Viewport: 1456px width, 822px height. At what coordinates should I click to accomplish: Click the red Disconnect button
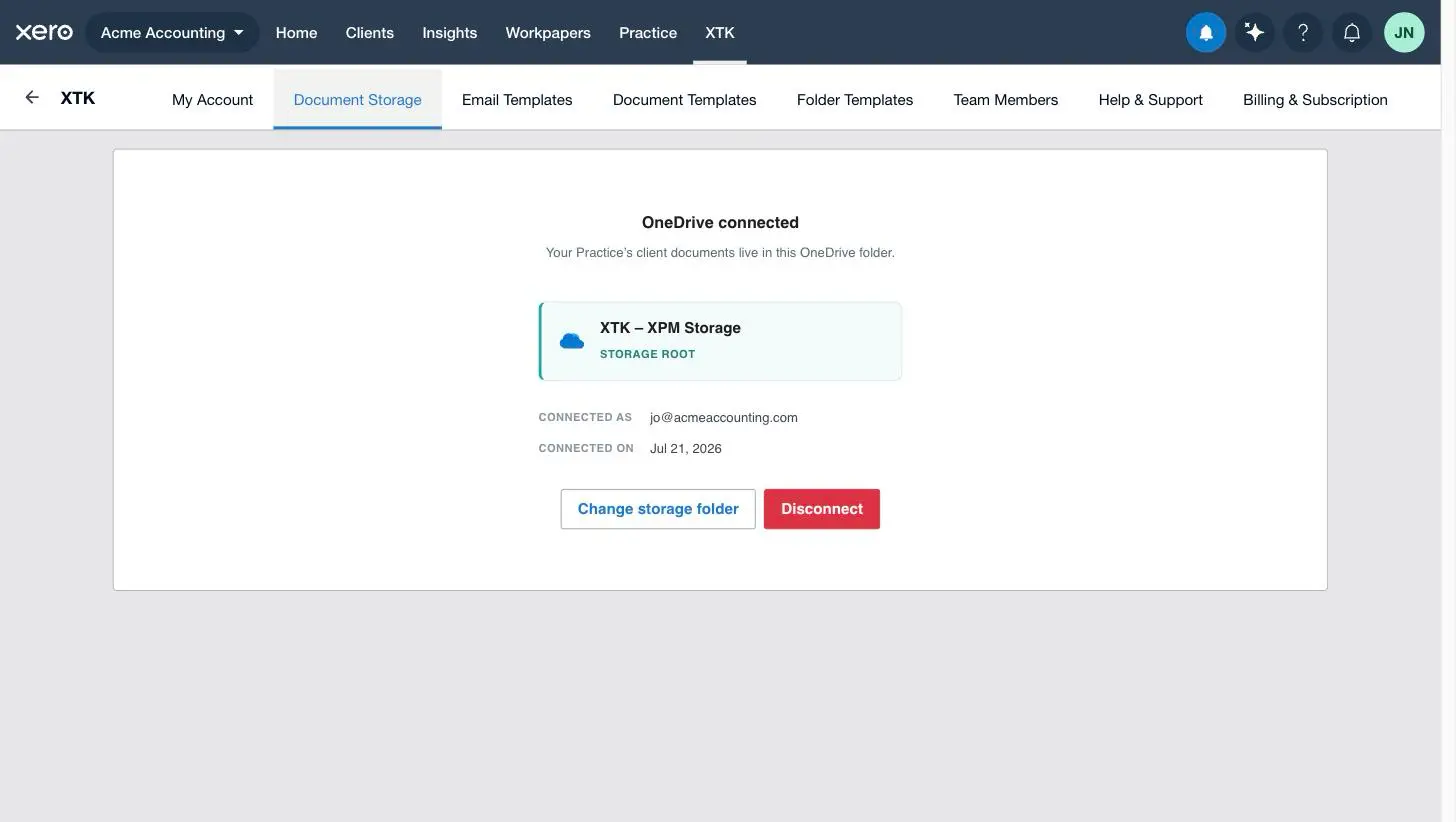[822, 509]
